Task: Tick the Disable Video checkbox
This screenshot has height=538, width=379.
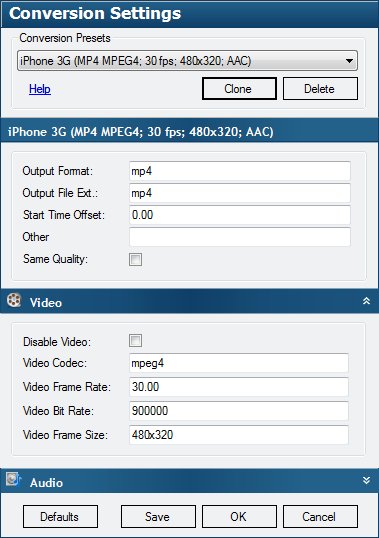Action: click(x=135, y=341)
